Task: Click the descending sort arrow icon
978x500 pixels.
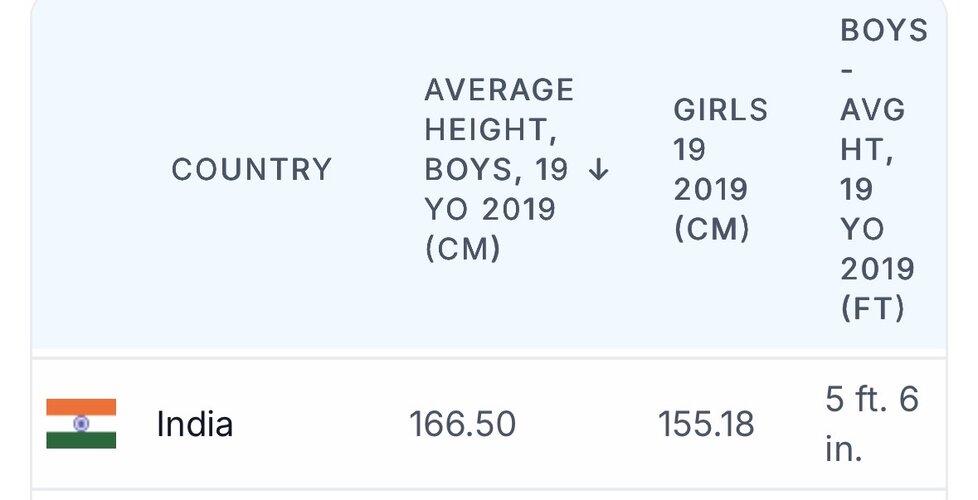Action: point(598,170)
